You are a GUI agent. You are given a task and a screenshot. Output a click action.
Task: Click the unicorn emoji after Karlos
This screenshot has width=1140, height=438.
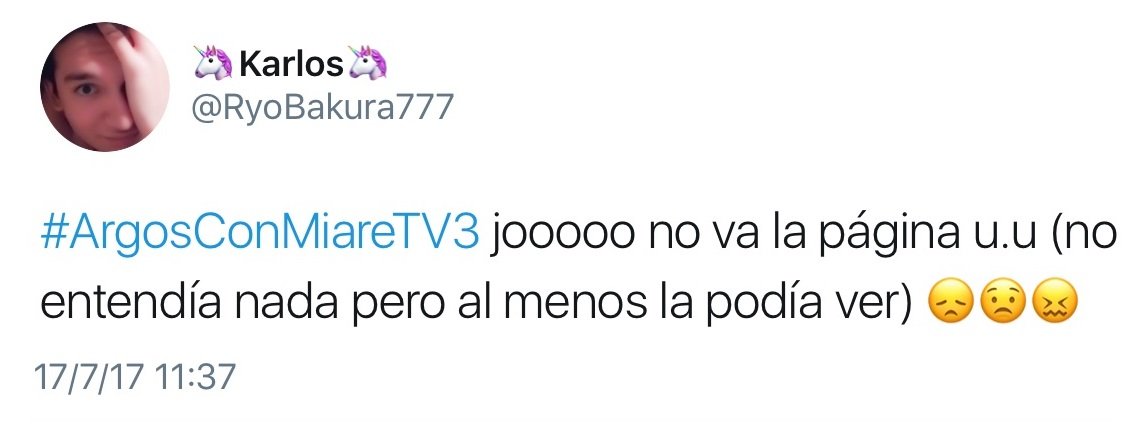click(x=368, y=63)
